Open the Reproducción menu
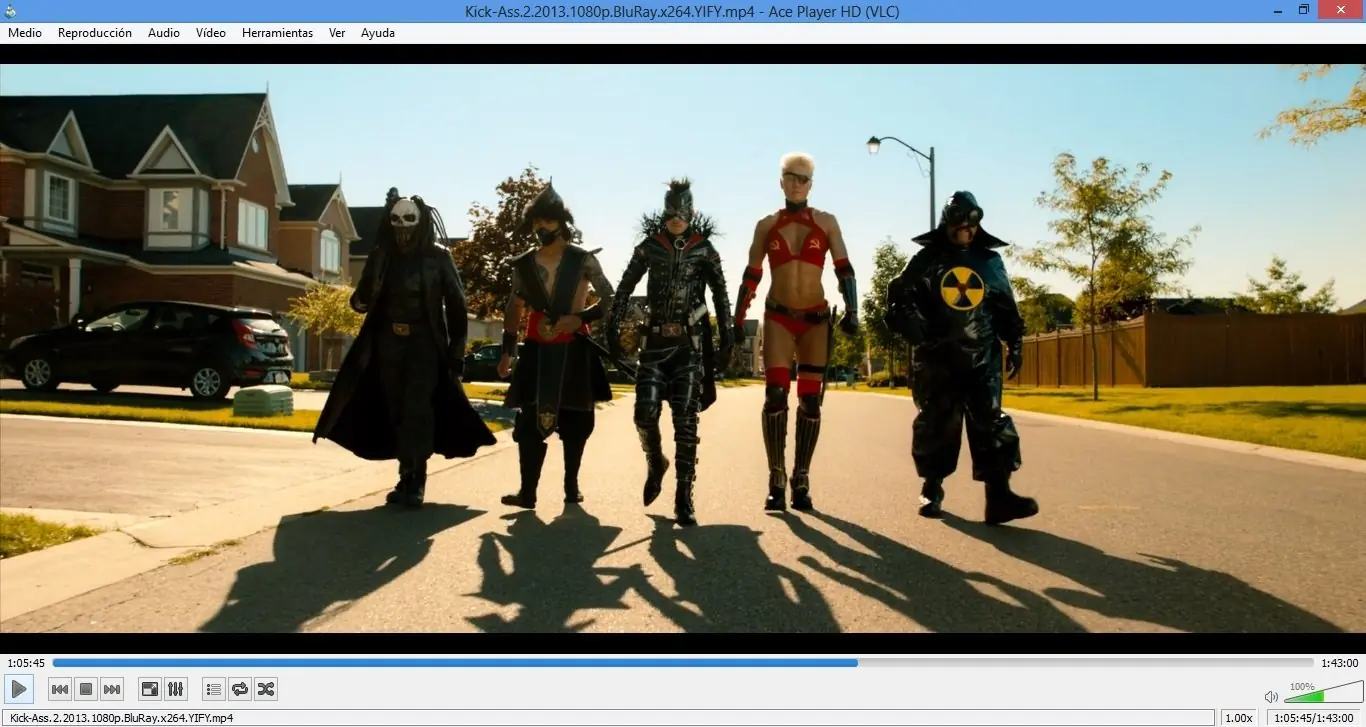Image resolution: width=1366 pixels, height=727 pixels. [x=95, y=33]
